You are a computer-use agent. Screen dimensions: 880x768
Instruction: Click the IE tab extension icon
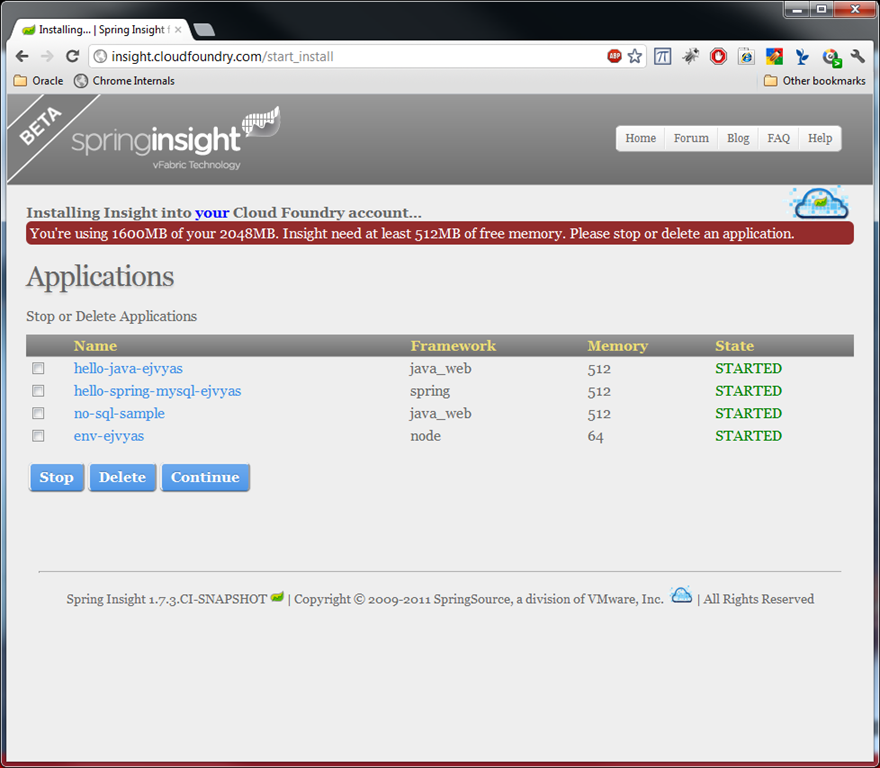coord(746,56)
